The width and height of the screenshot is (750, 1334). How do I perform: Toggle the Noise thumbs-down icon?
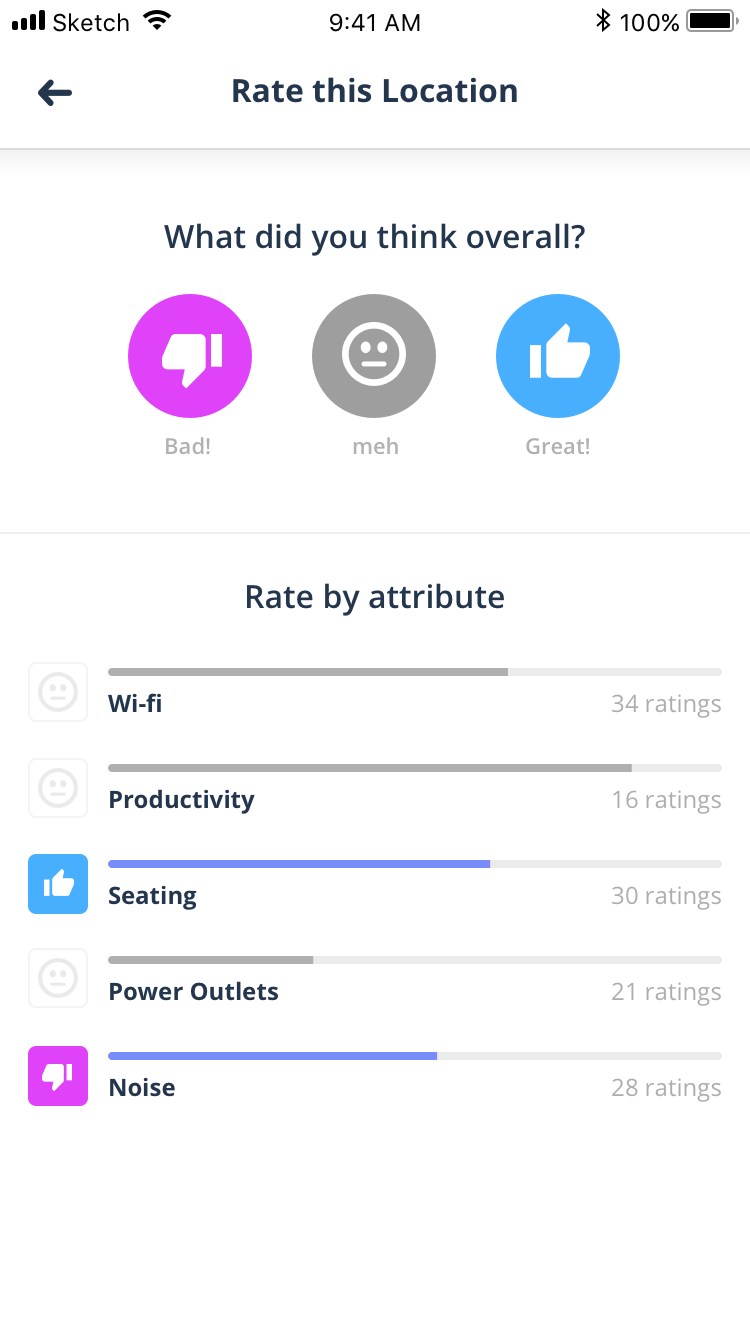(x=58, y=1076)
